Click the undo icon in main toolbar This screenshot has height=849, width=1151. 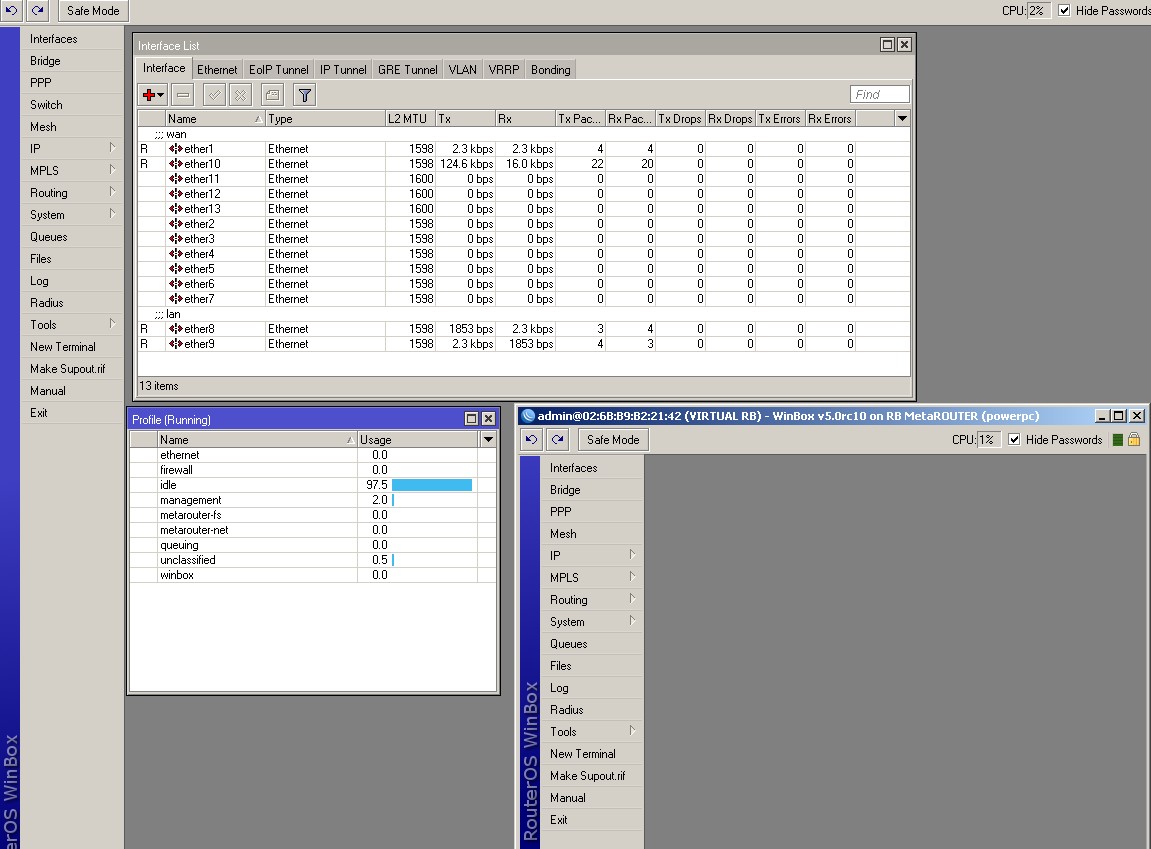click(11, 10)
